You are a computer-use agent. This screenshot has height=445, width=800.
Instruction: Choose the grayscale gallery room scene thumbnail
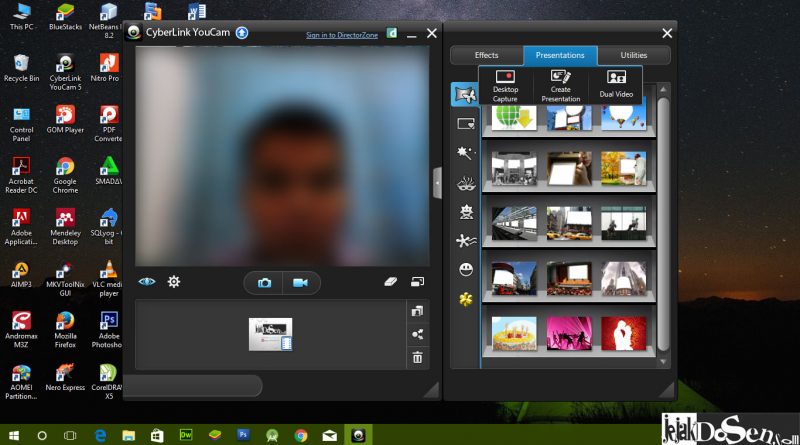click(x=514, y=168)
